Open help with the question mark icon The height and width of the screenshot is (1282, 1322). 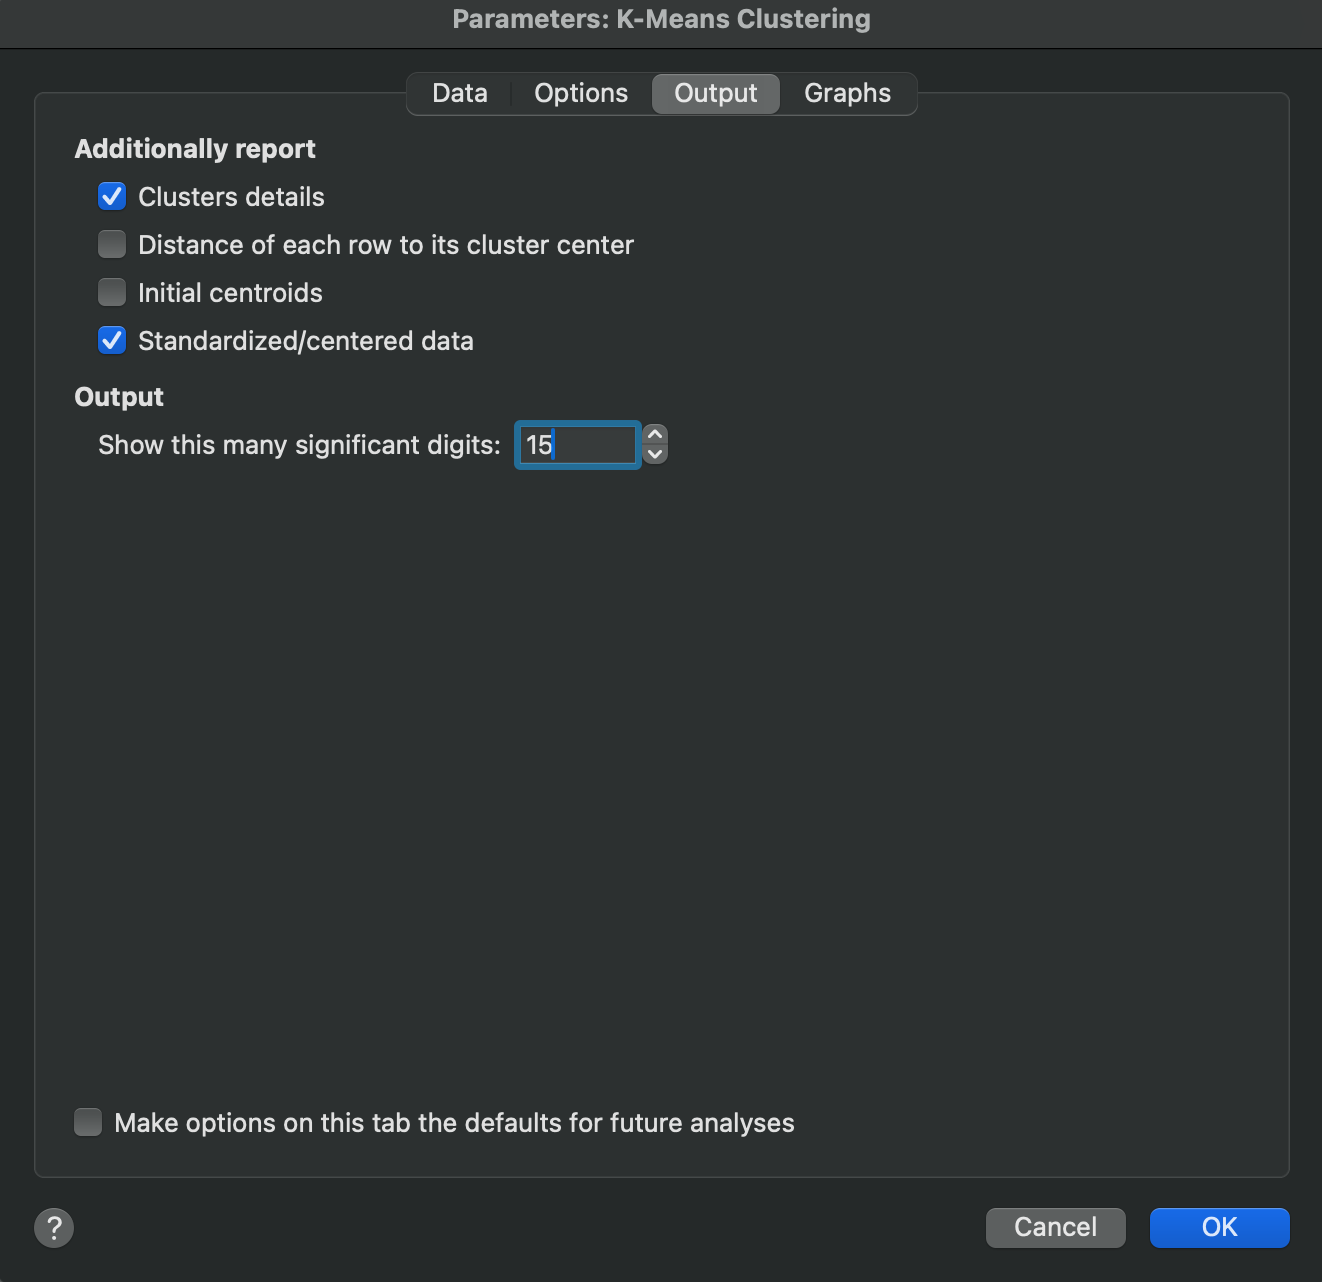click(54, 1227)
